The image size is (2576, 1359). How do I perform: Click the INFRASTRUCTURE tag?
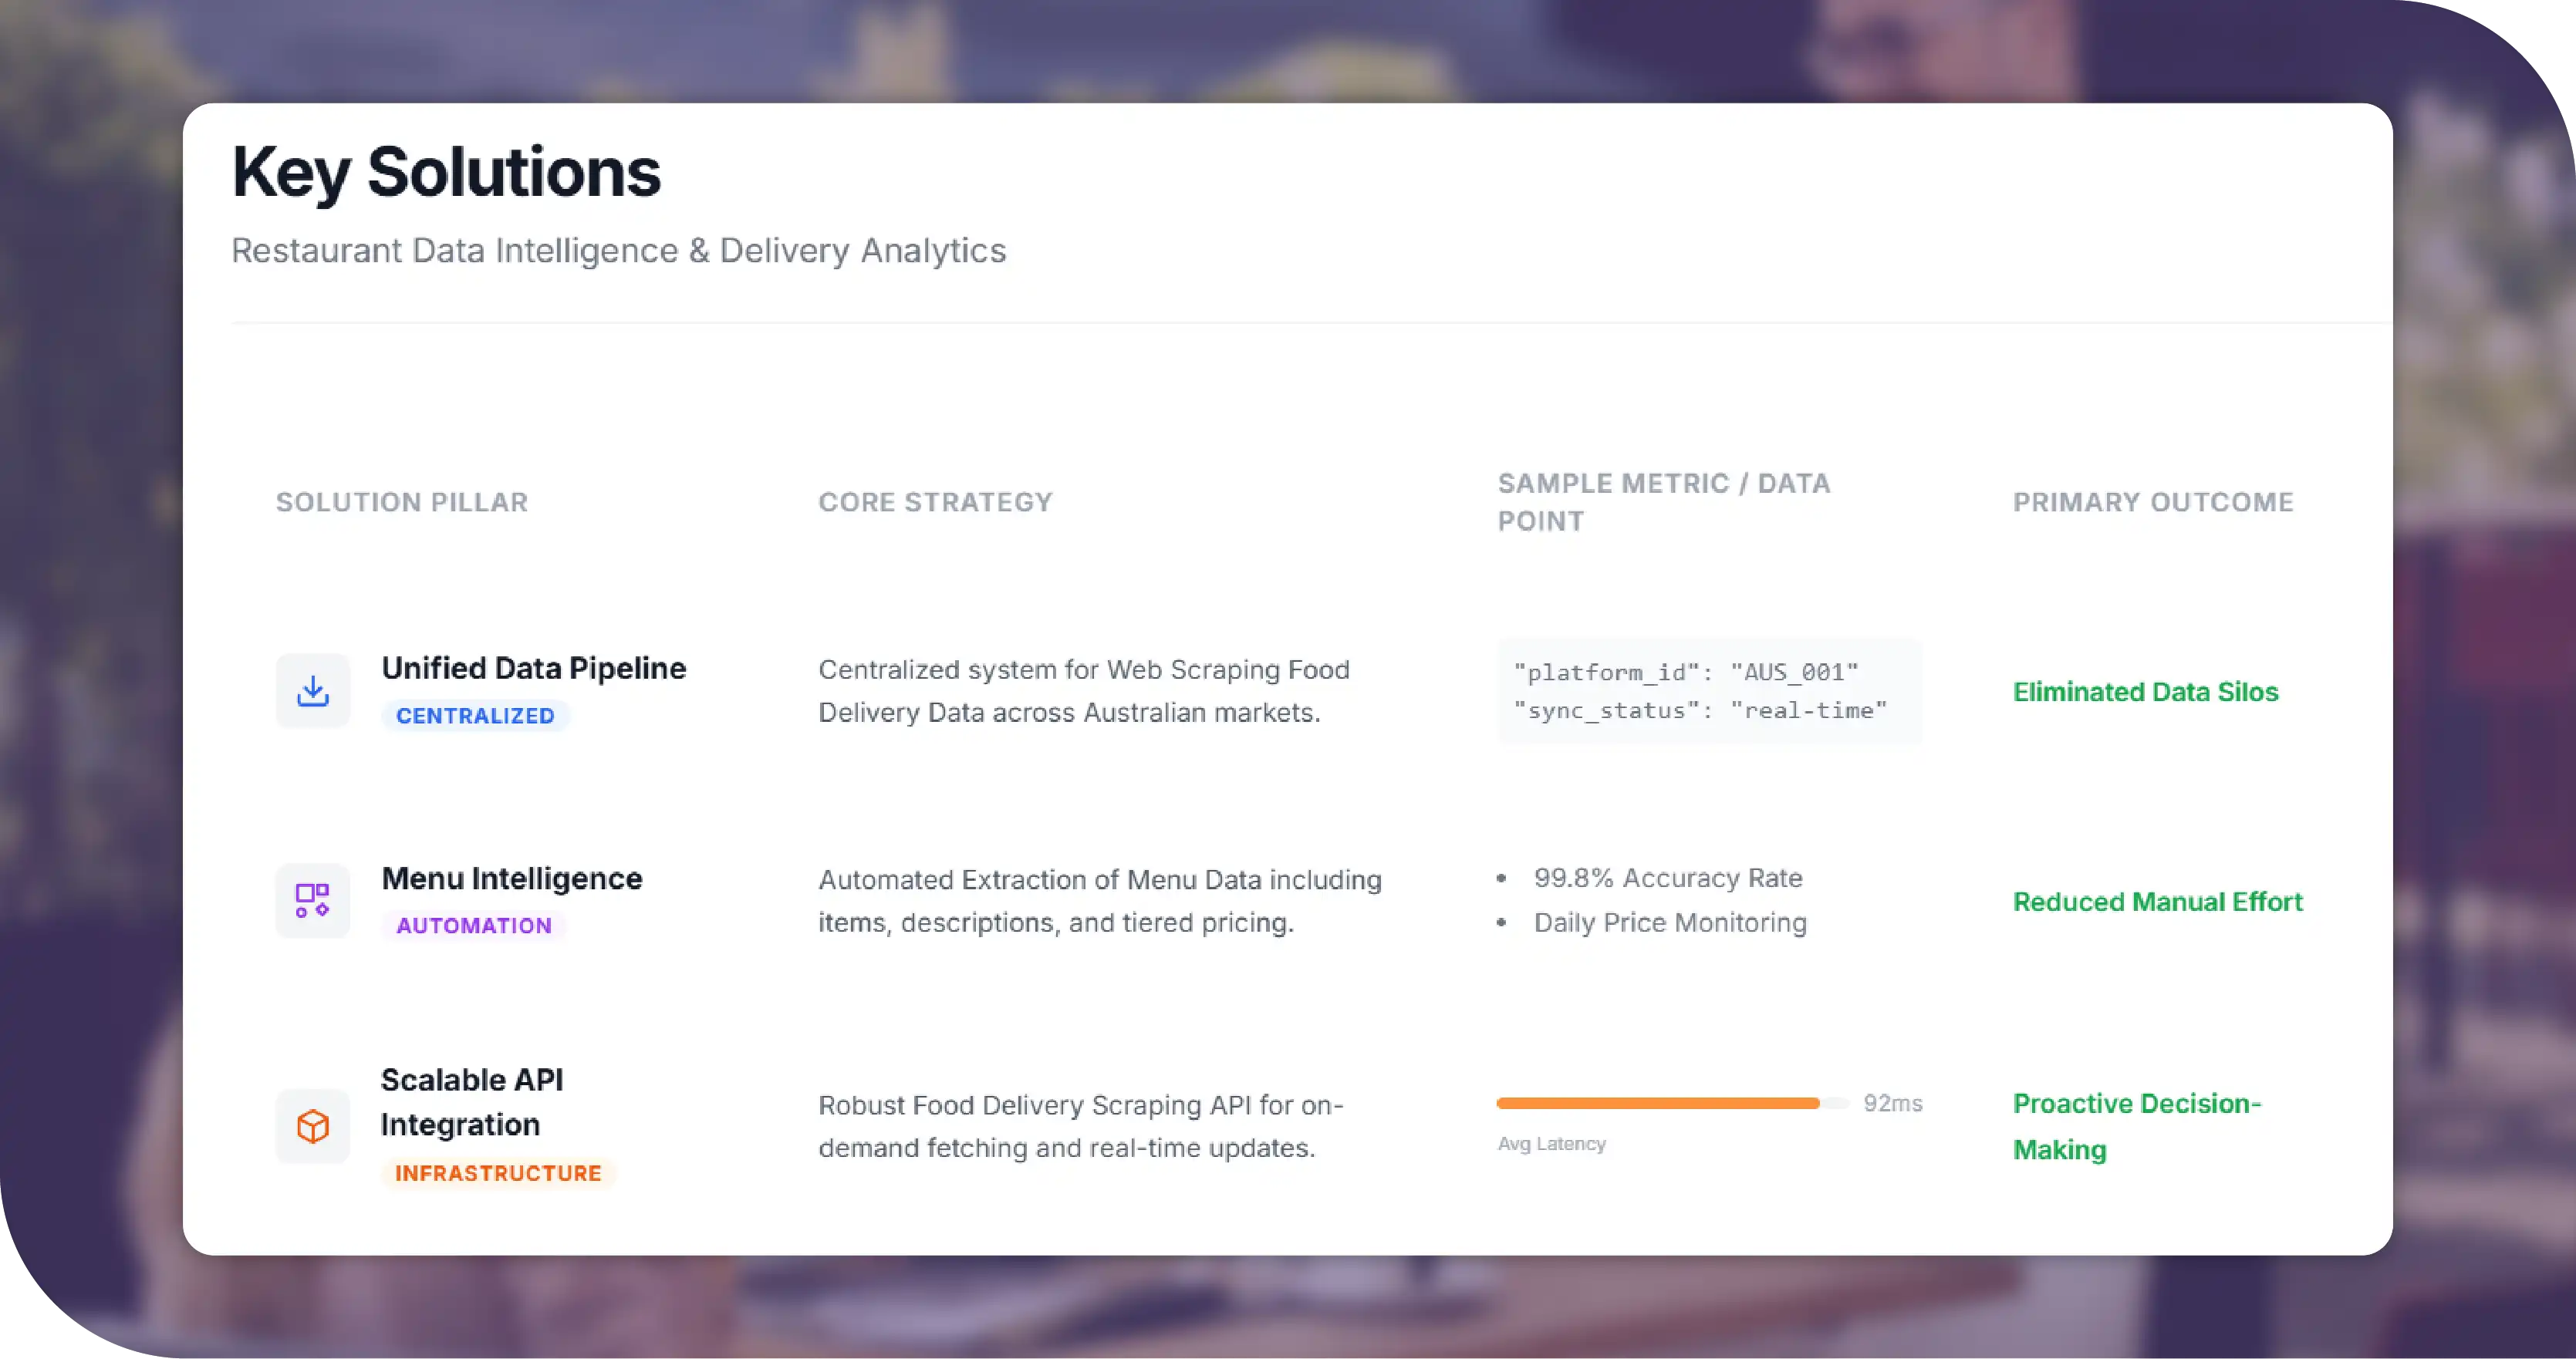(x=498, y=1173)
